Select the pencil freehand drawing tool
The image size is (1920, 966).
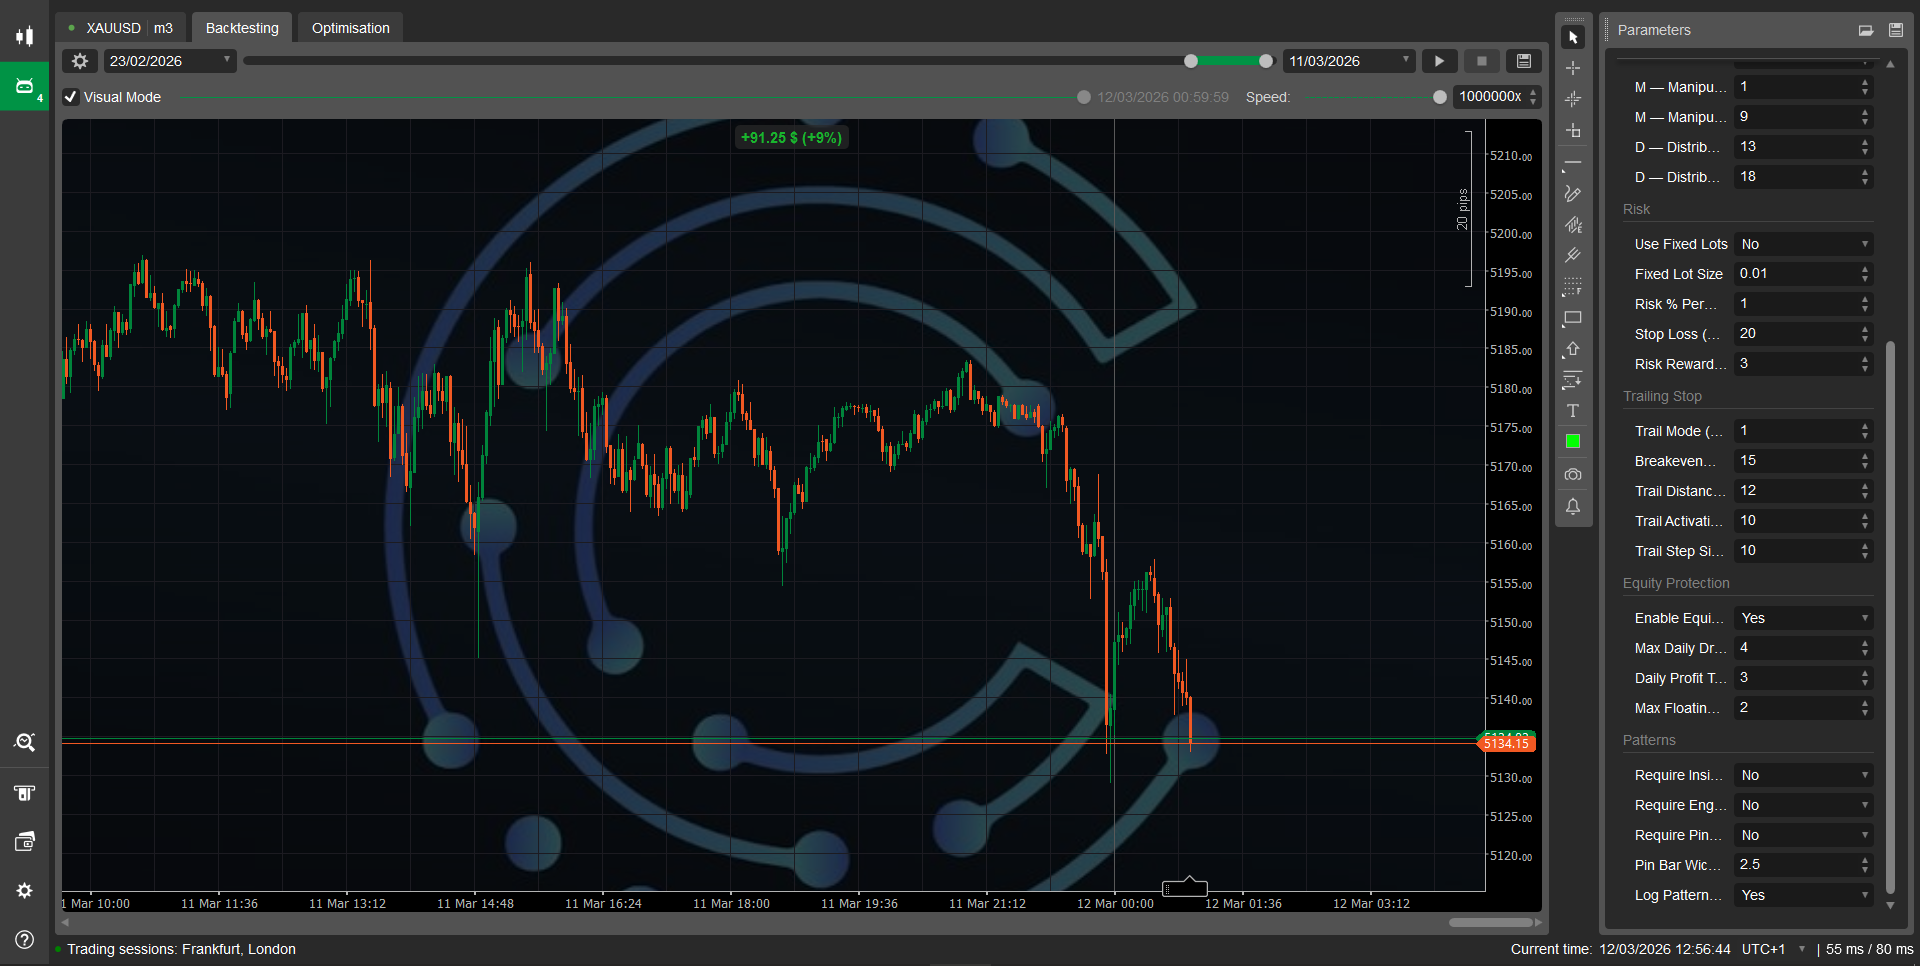tap(1573, 194)
